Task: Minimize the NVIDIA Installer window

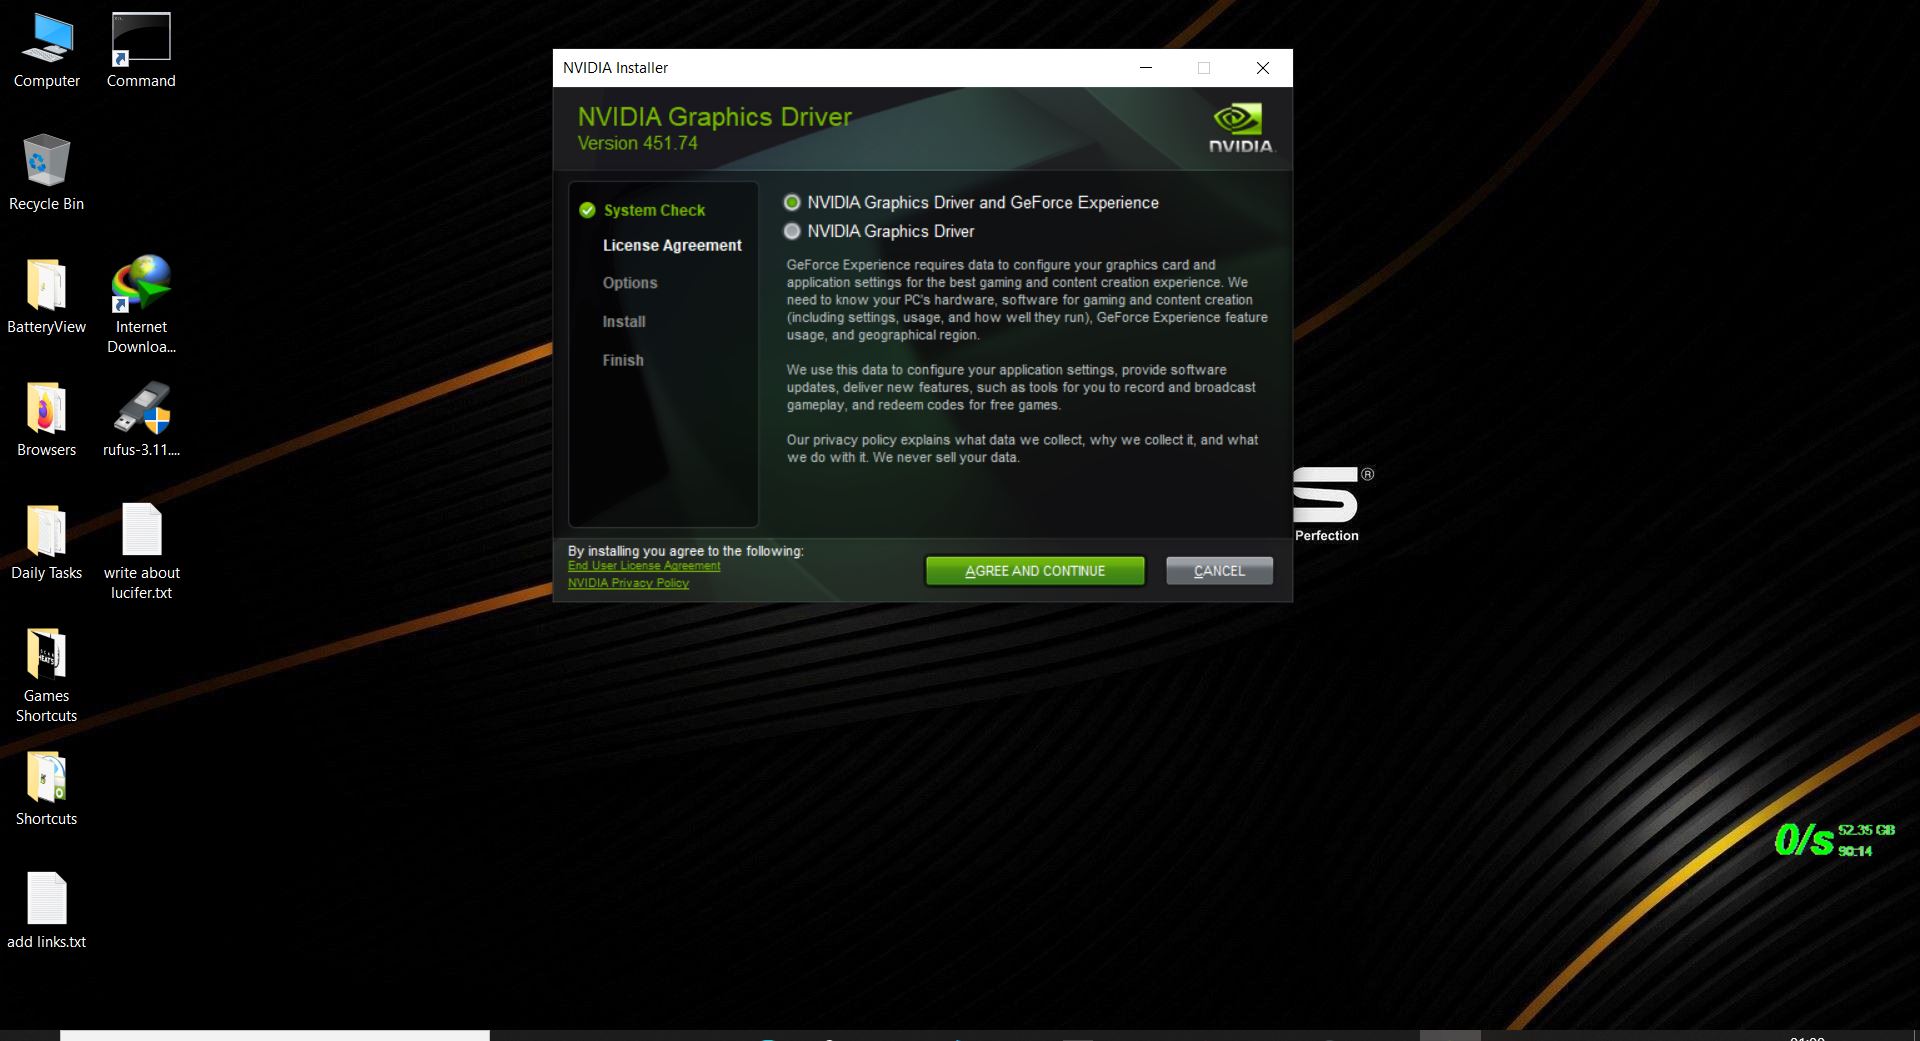Action: click(x=1146, y=68)
